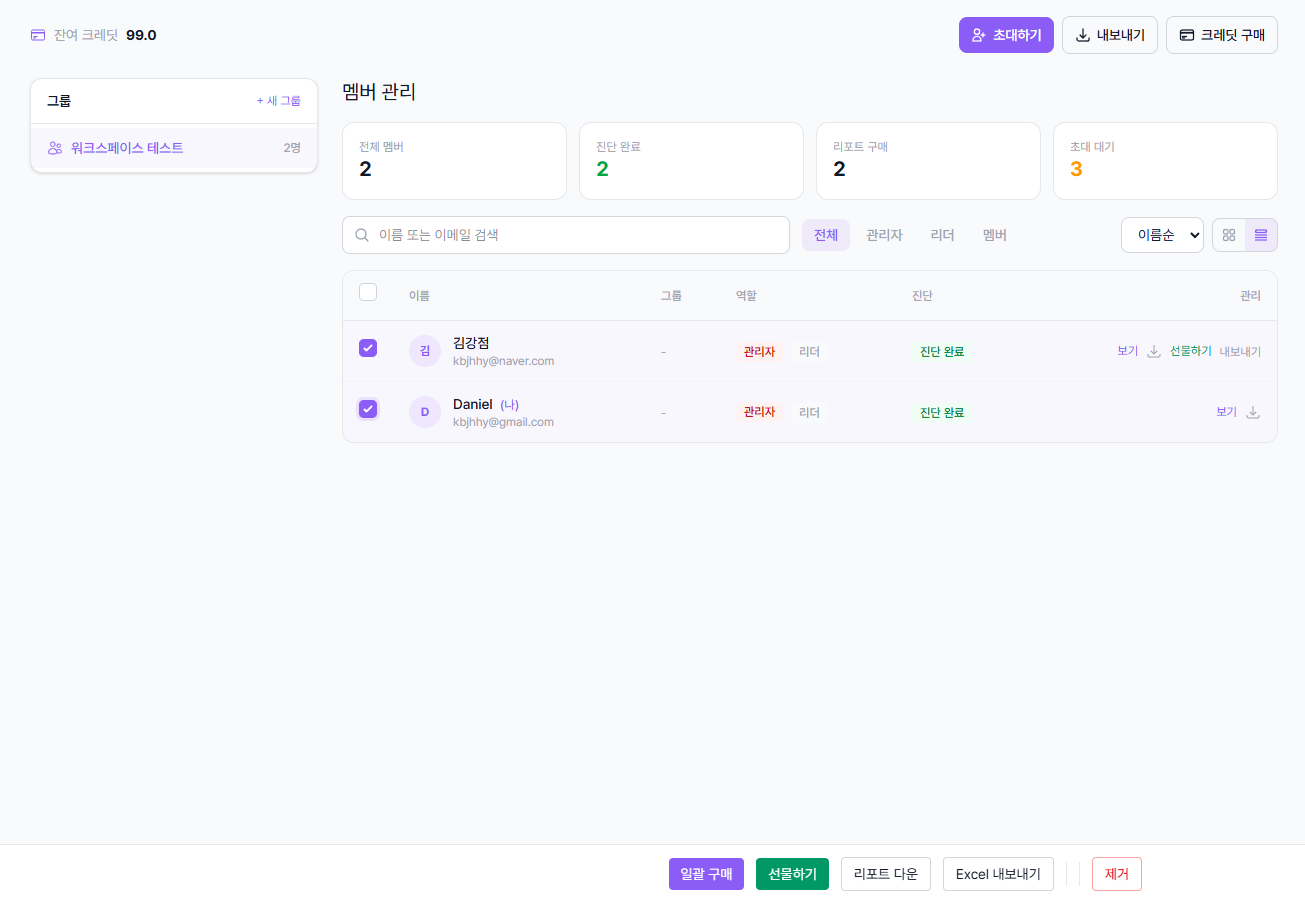Toggle the select-all header checkbox
This screenshot has height=899, width=1305.
coord(368,292)
